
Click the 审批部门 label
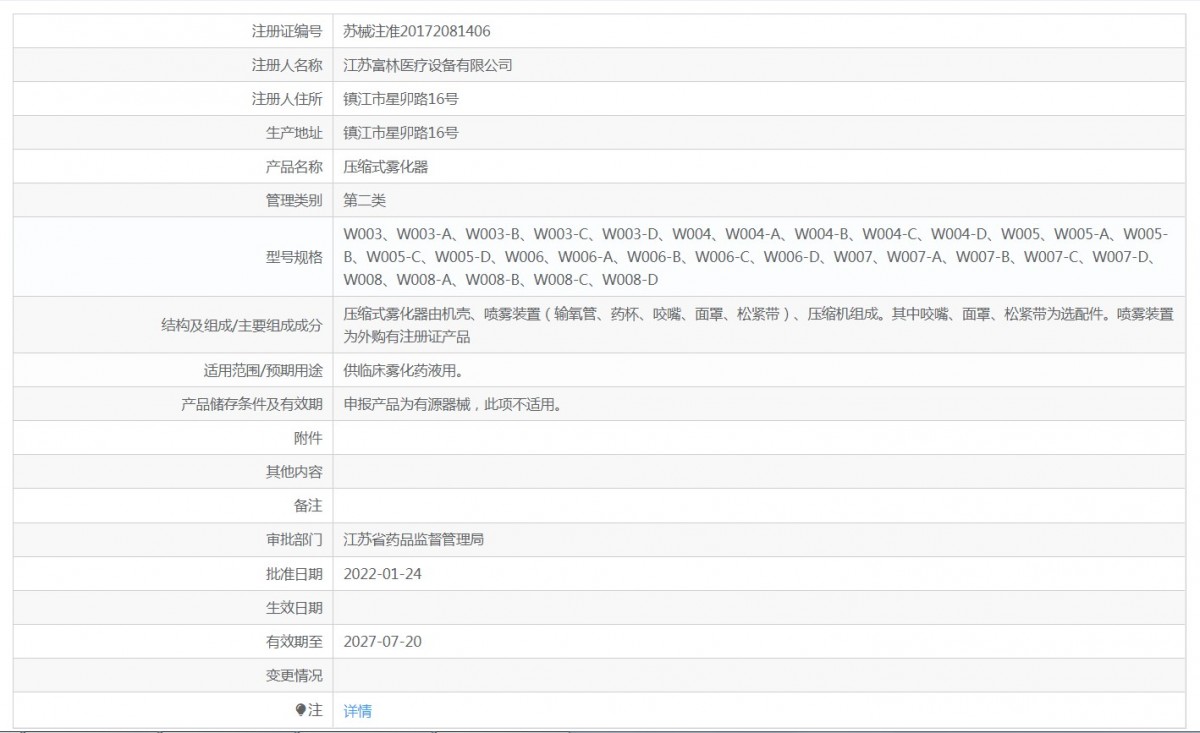coord(294,540)
